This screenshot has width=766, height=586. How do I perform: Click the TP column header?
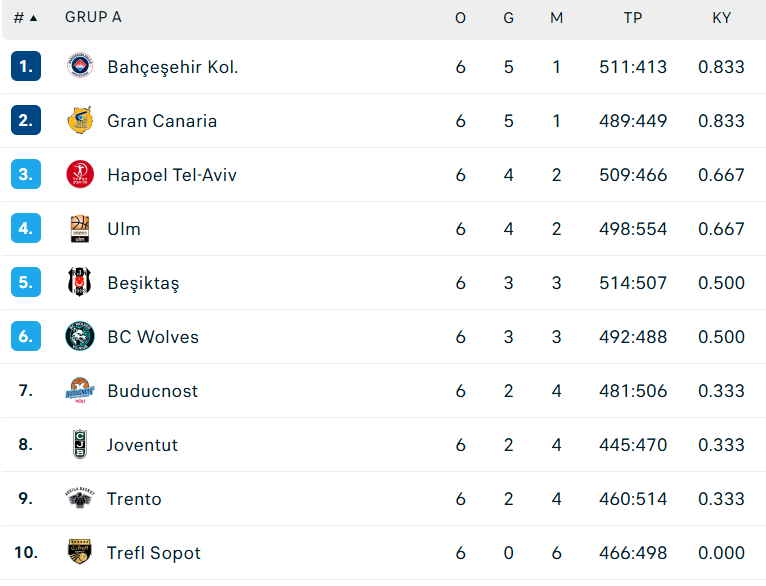(633, 18)
